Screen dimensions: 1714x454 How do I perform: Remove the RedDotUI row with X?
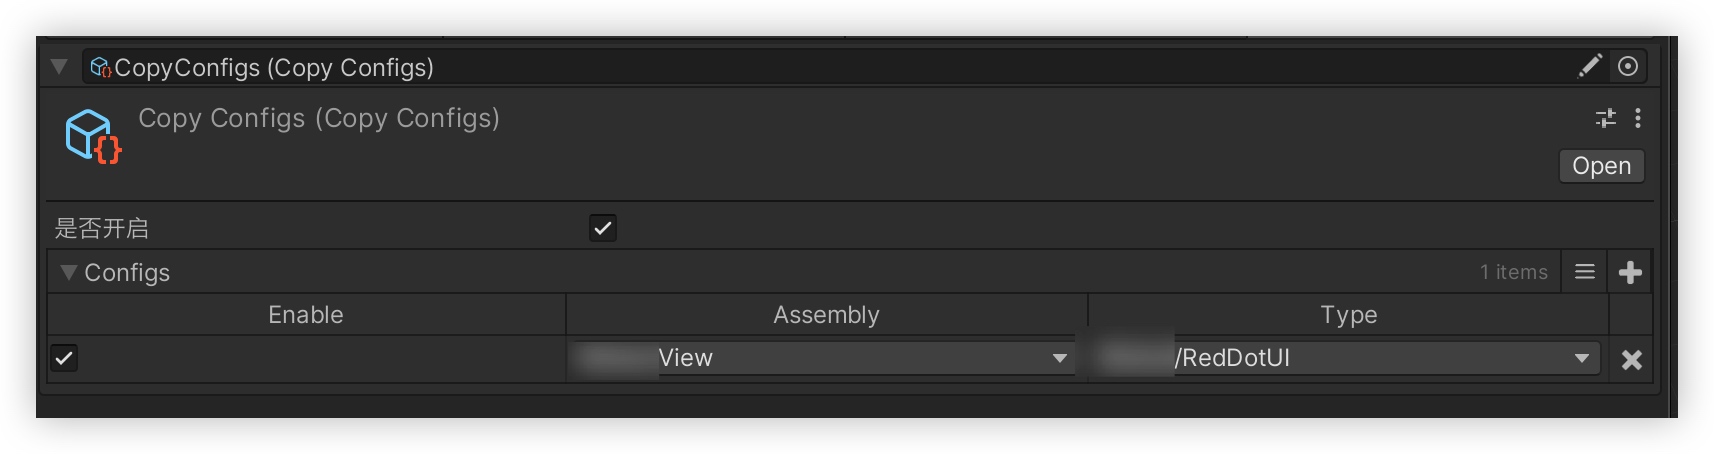pos(1631,360)
